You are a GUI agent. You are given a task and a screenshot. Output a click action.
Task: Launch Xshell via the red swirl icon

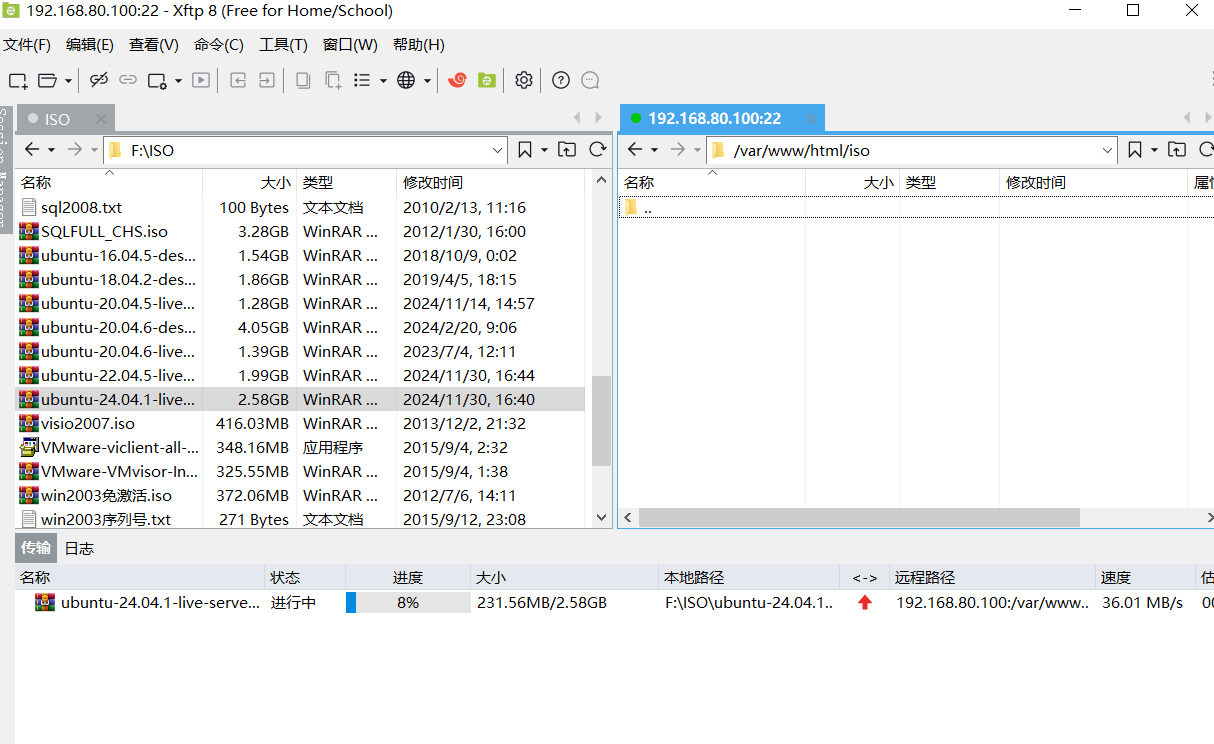pyautogui.click(x=457, y=80)
